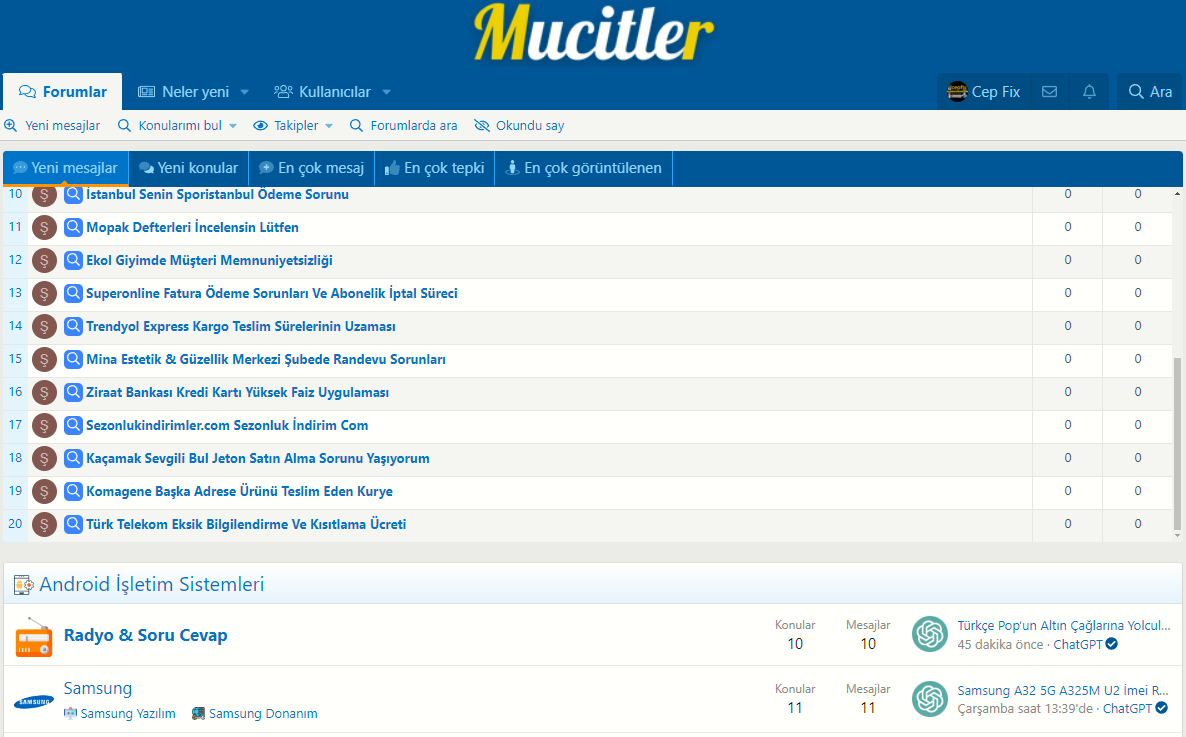Click the Ş user avatar in row 15
1186x737 pixels.
tap(45, 359)
